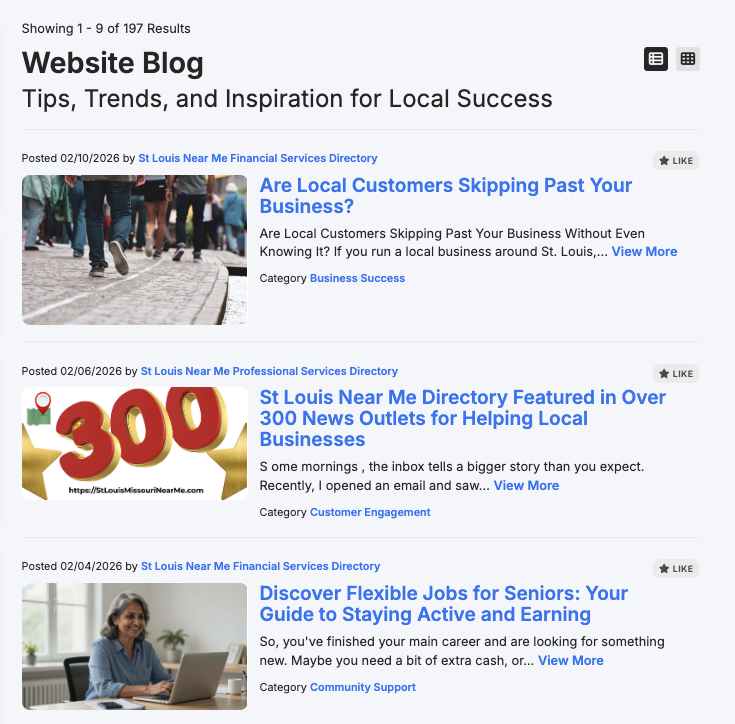The image size is (735, 724).
Task: Like the Flexible Jobs for Seniors post
Action: [x=675, y=568]
